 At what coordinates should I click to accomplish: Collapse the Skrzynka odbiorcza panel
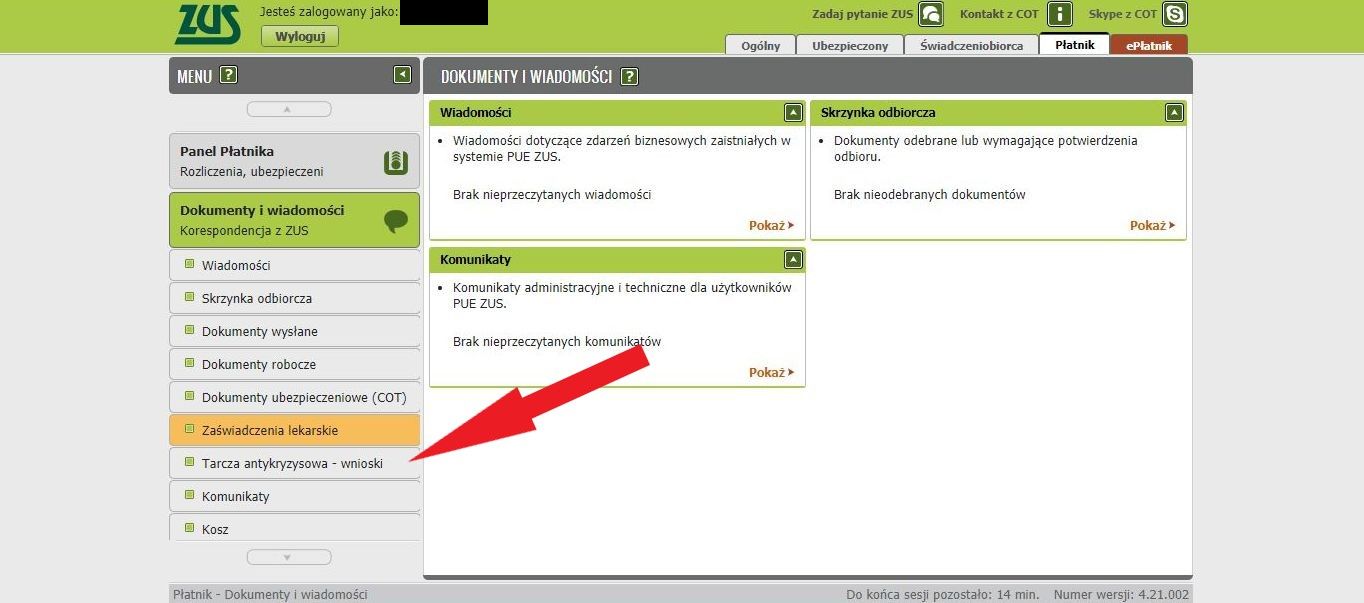1173,112
